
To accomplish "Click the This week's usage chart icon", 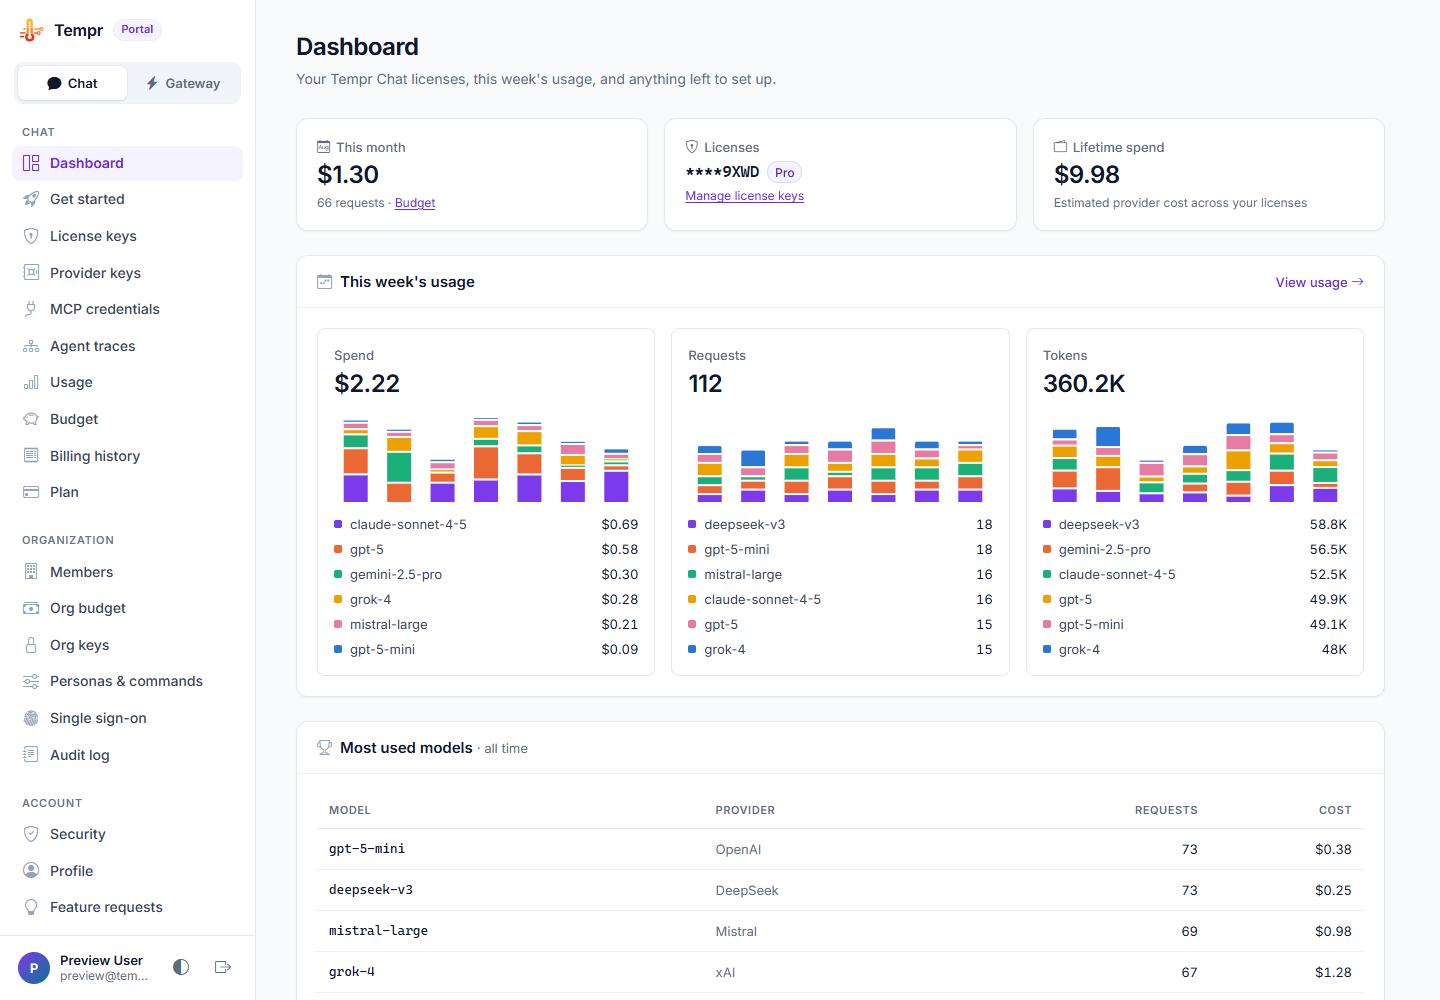I will coord(324,282).
